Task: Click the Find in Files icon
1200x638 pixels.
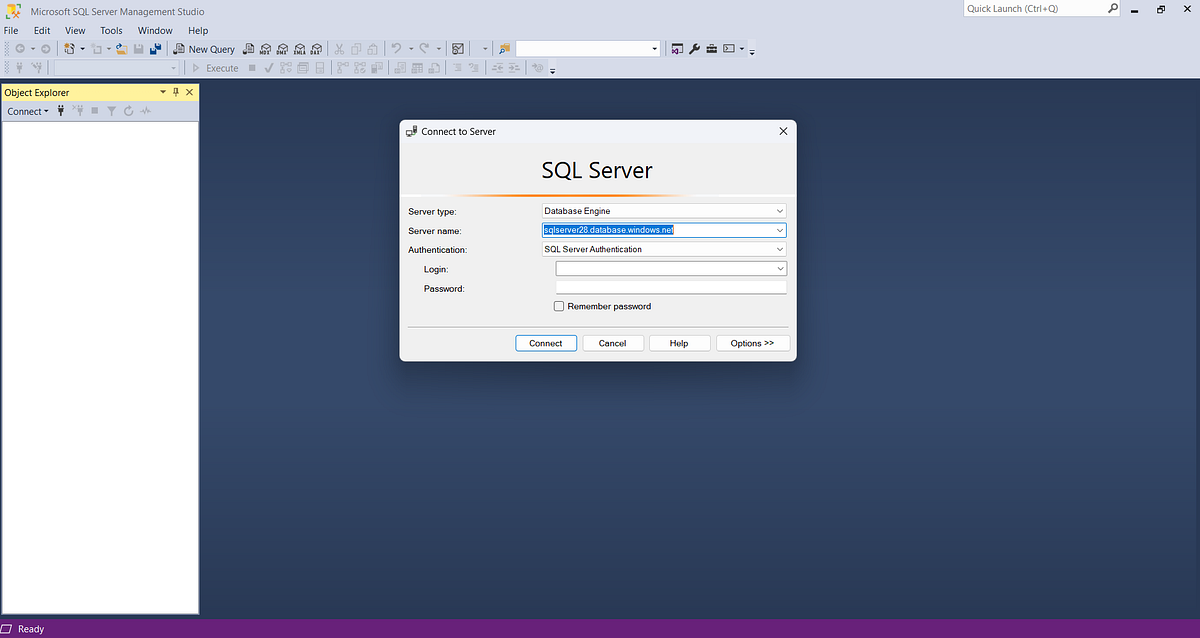Action: coord(504,49)
